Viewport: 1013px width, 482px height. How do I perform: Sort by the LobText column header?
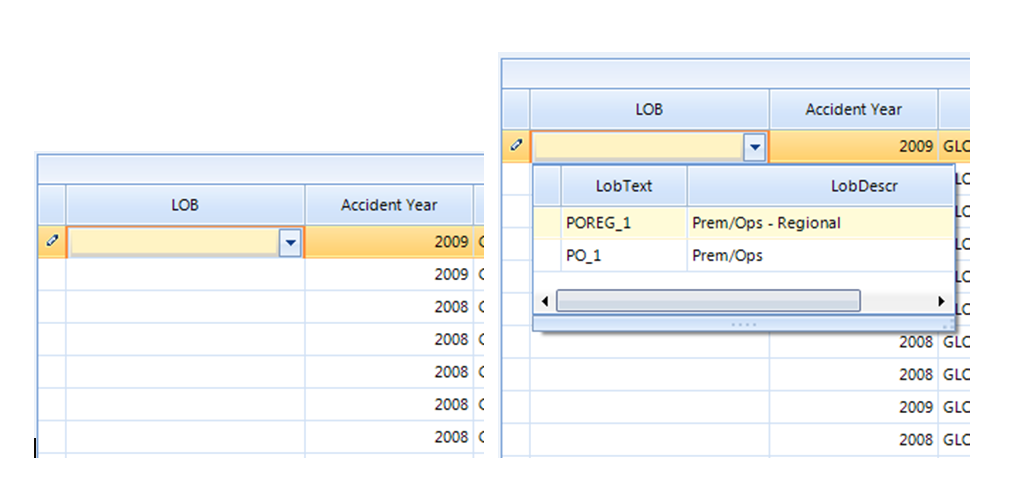[x=624, y=186]
